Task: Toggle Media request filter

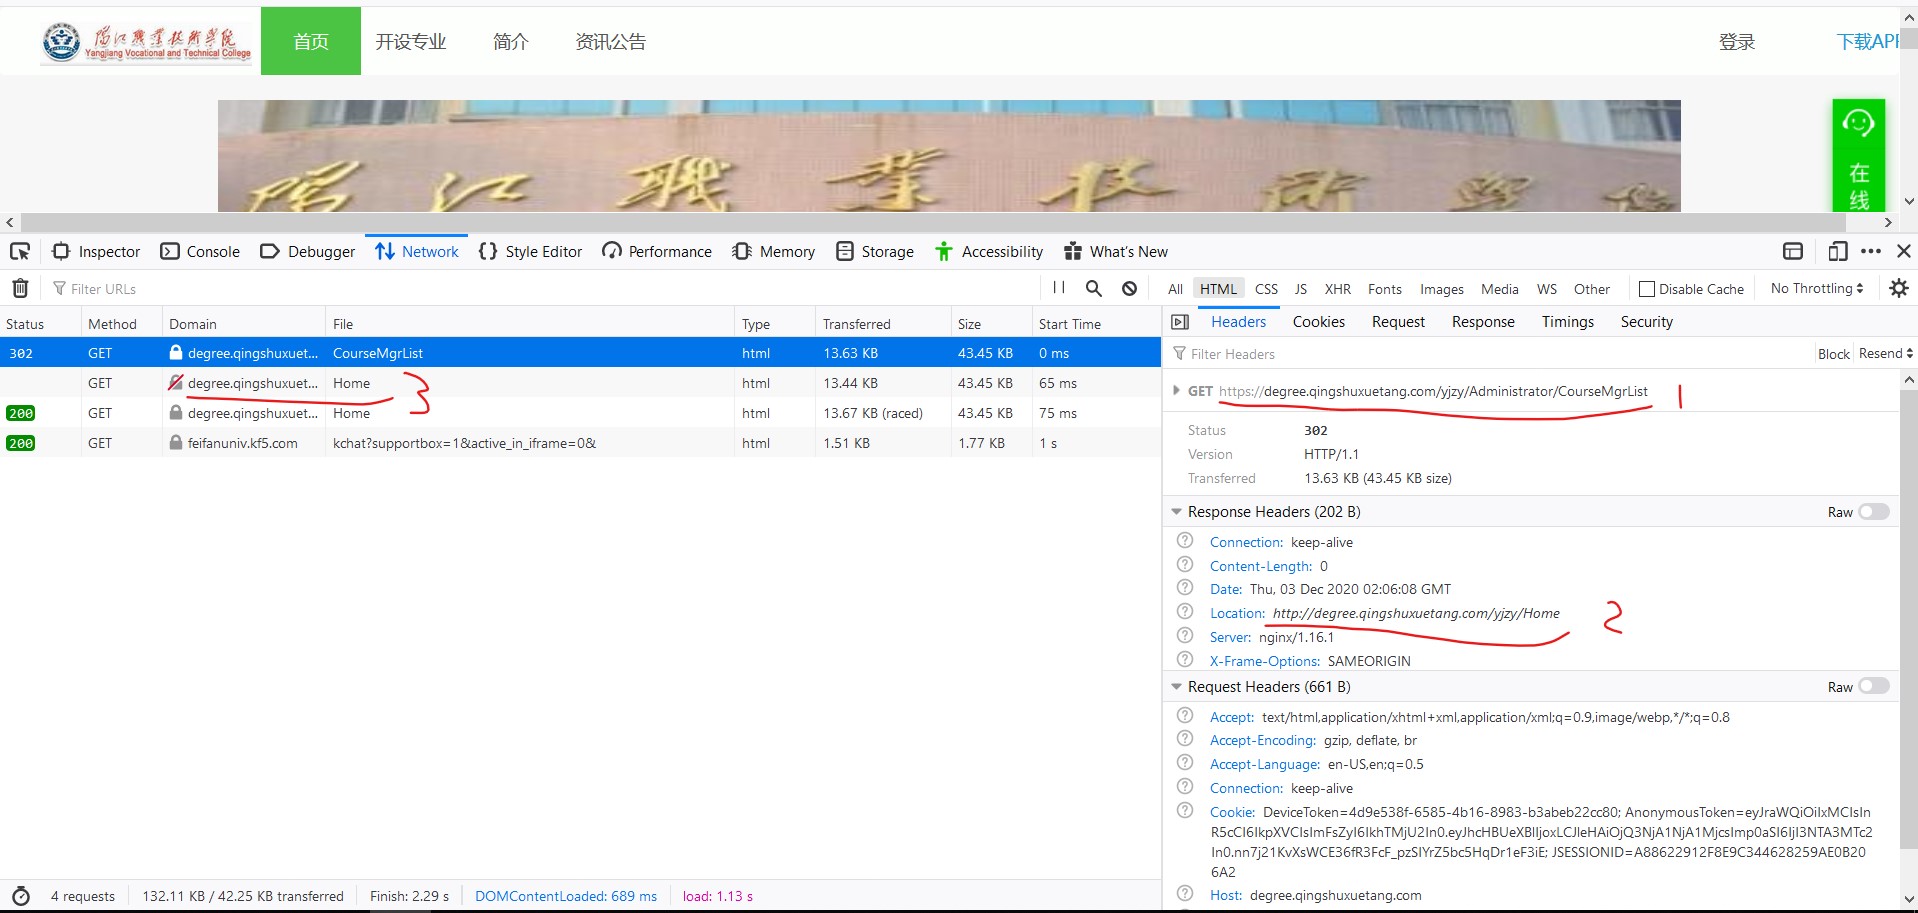Action: (1499, 289)
